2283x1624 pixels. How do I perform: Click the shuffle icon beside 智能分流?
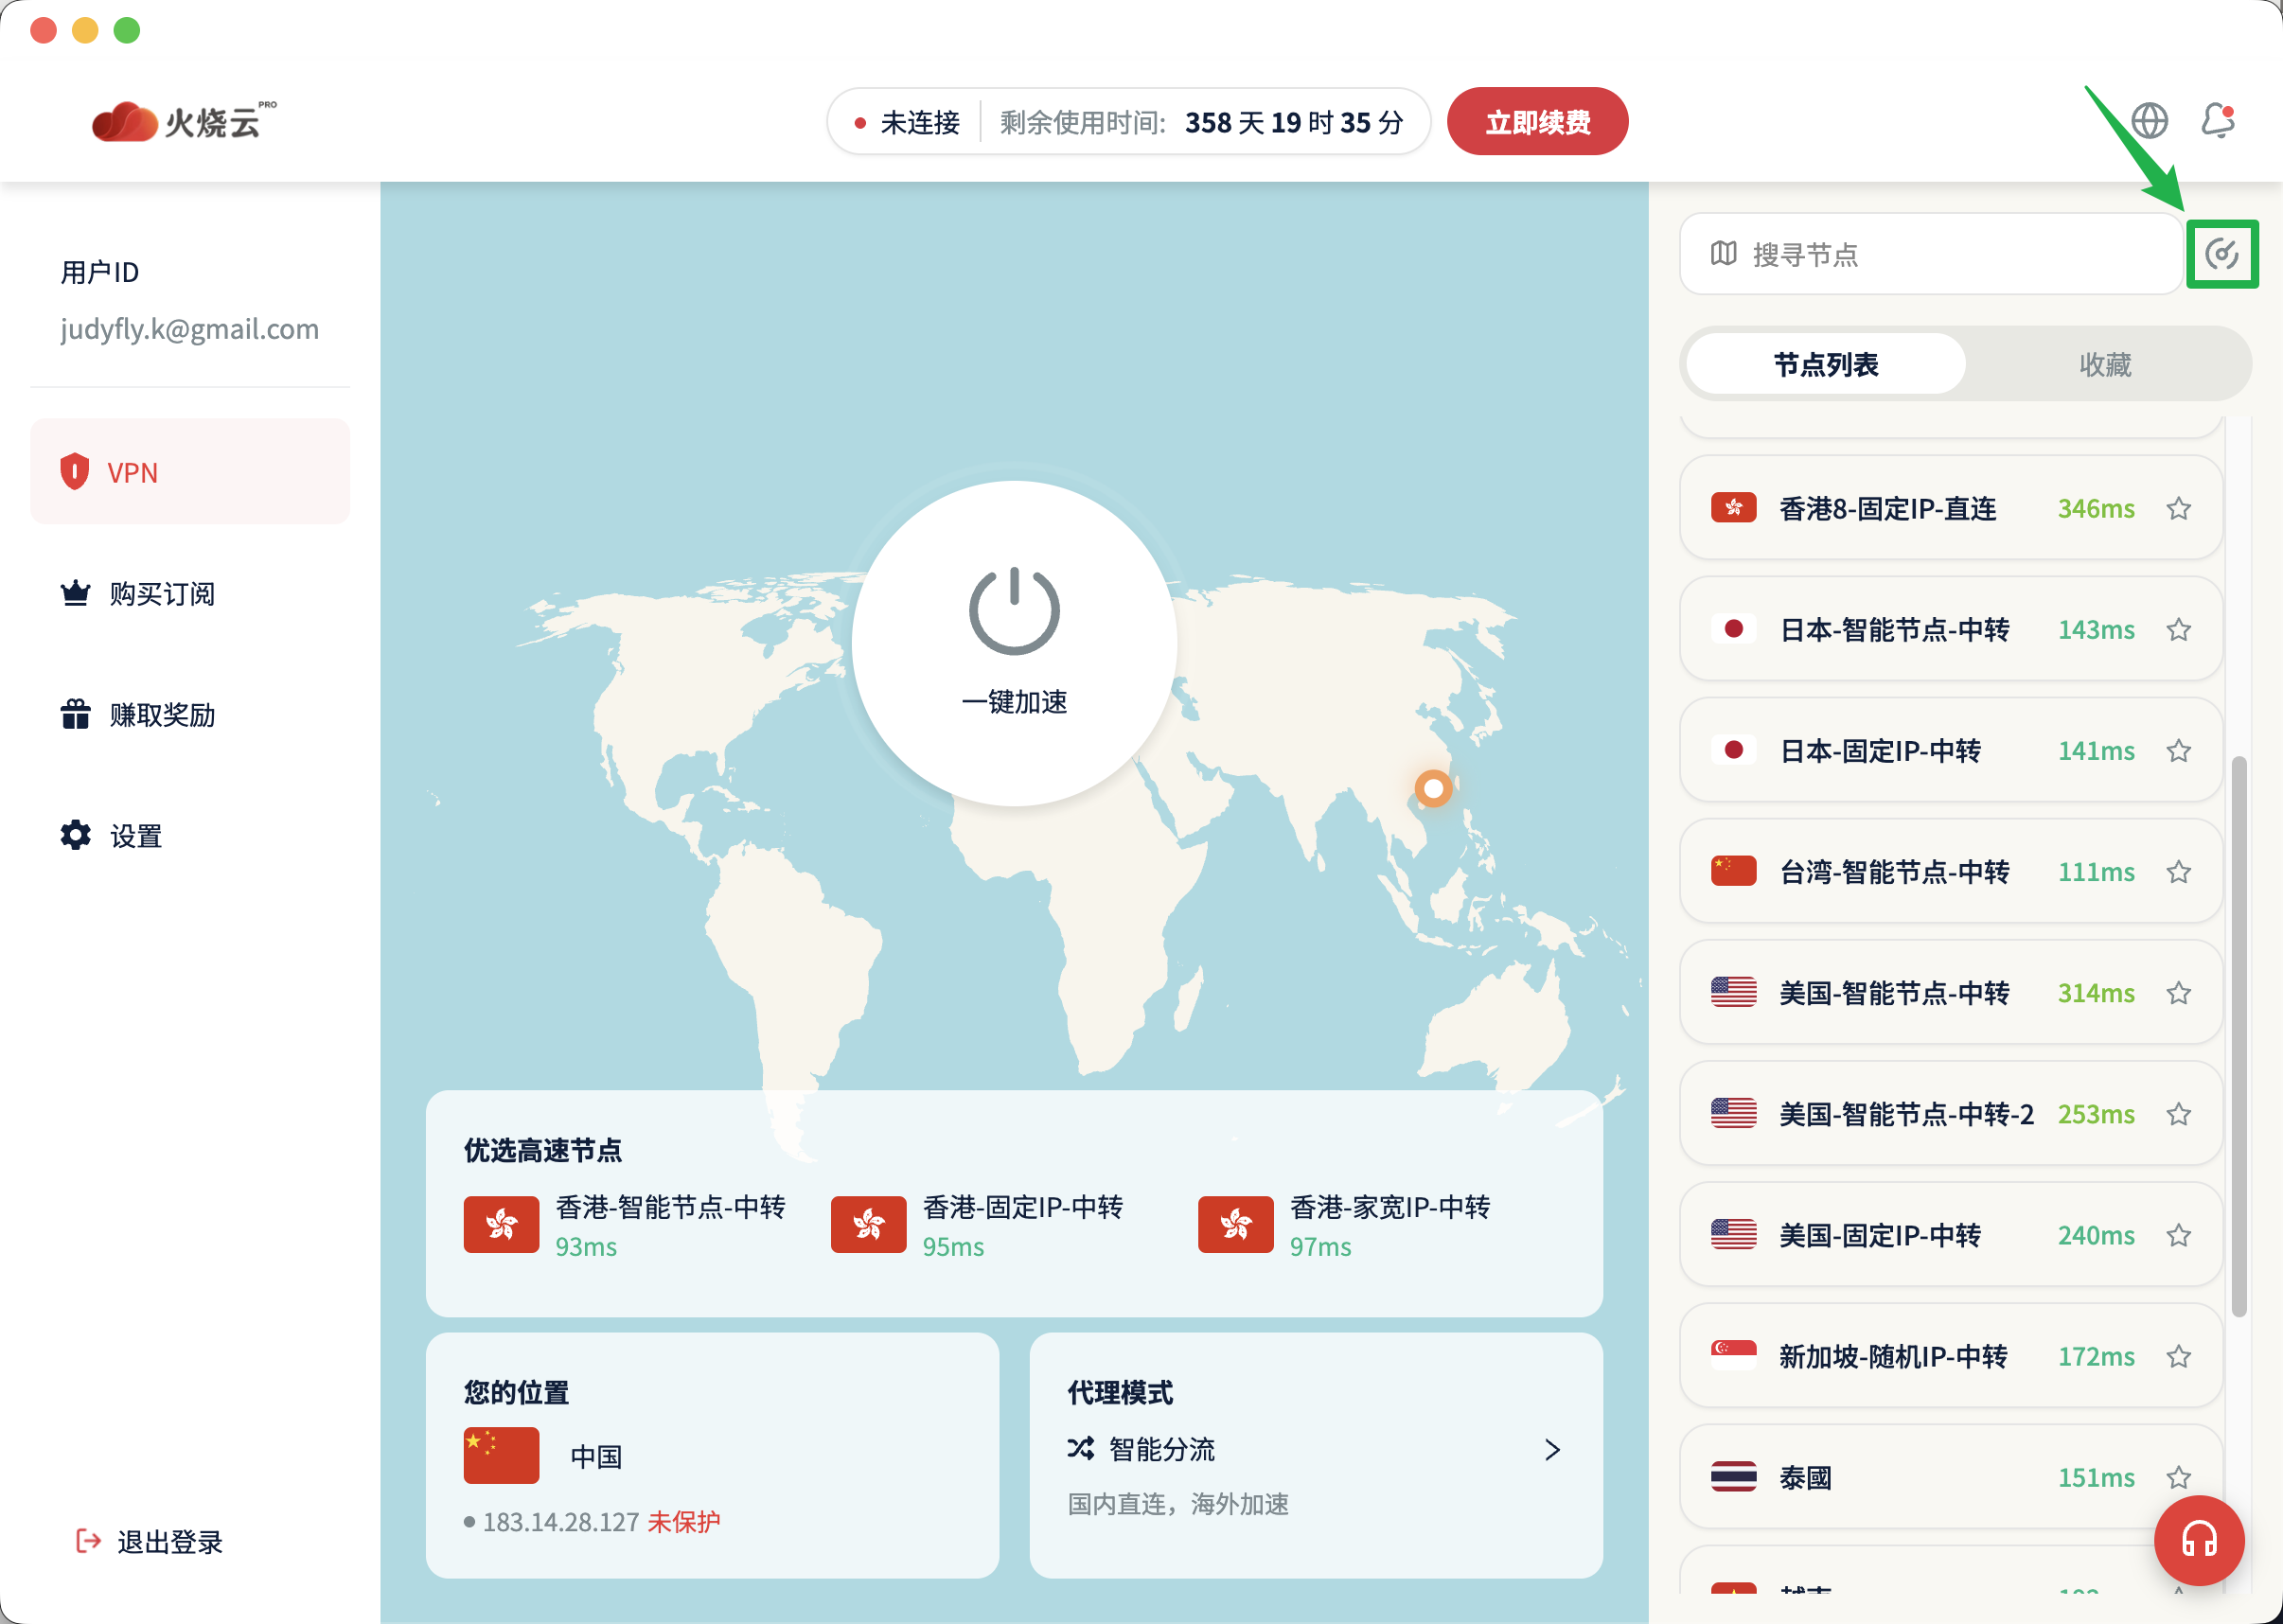[1081, 1448]
